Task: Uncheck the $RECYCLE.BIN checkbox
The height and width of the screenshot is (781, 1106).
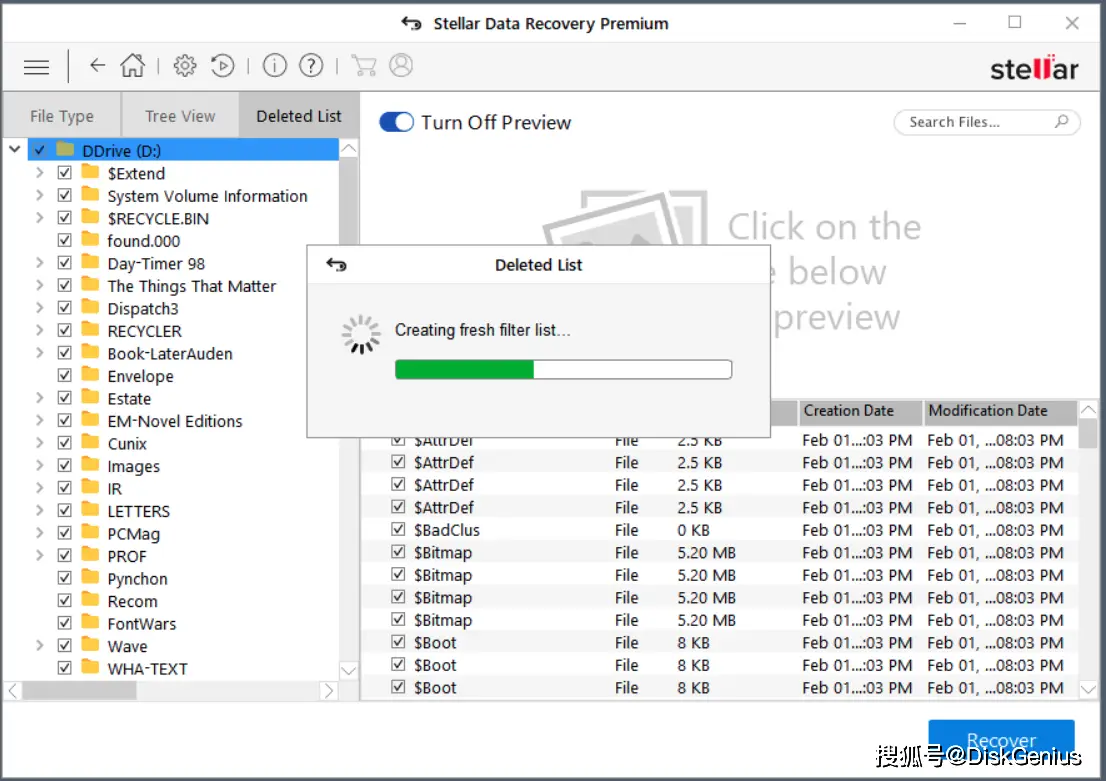Action: pos(64,218)
